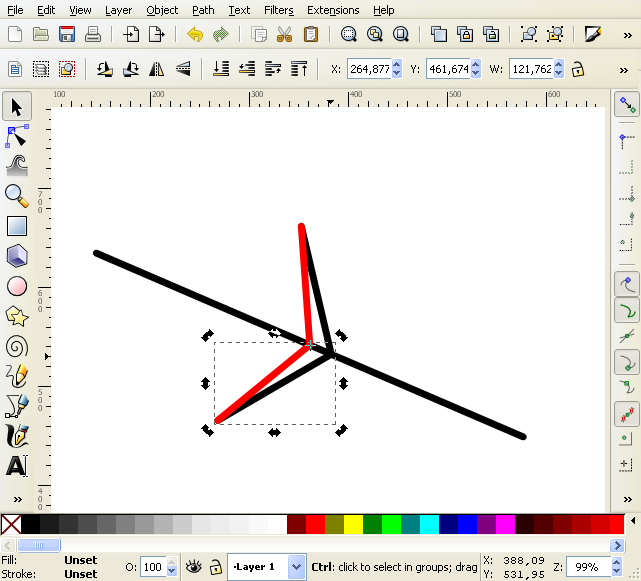Viewport: 641px width, 581px height.
Task: Toggle current layer lock
Action: tap(215, 567)
